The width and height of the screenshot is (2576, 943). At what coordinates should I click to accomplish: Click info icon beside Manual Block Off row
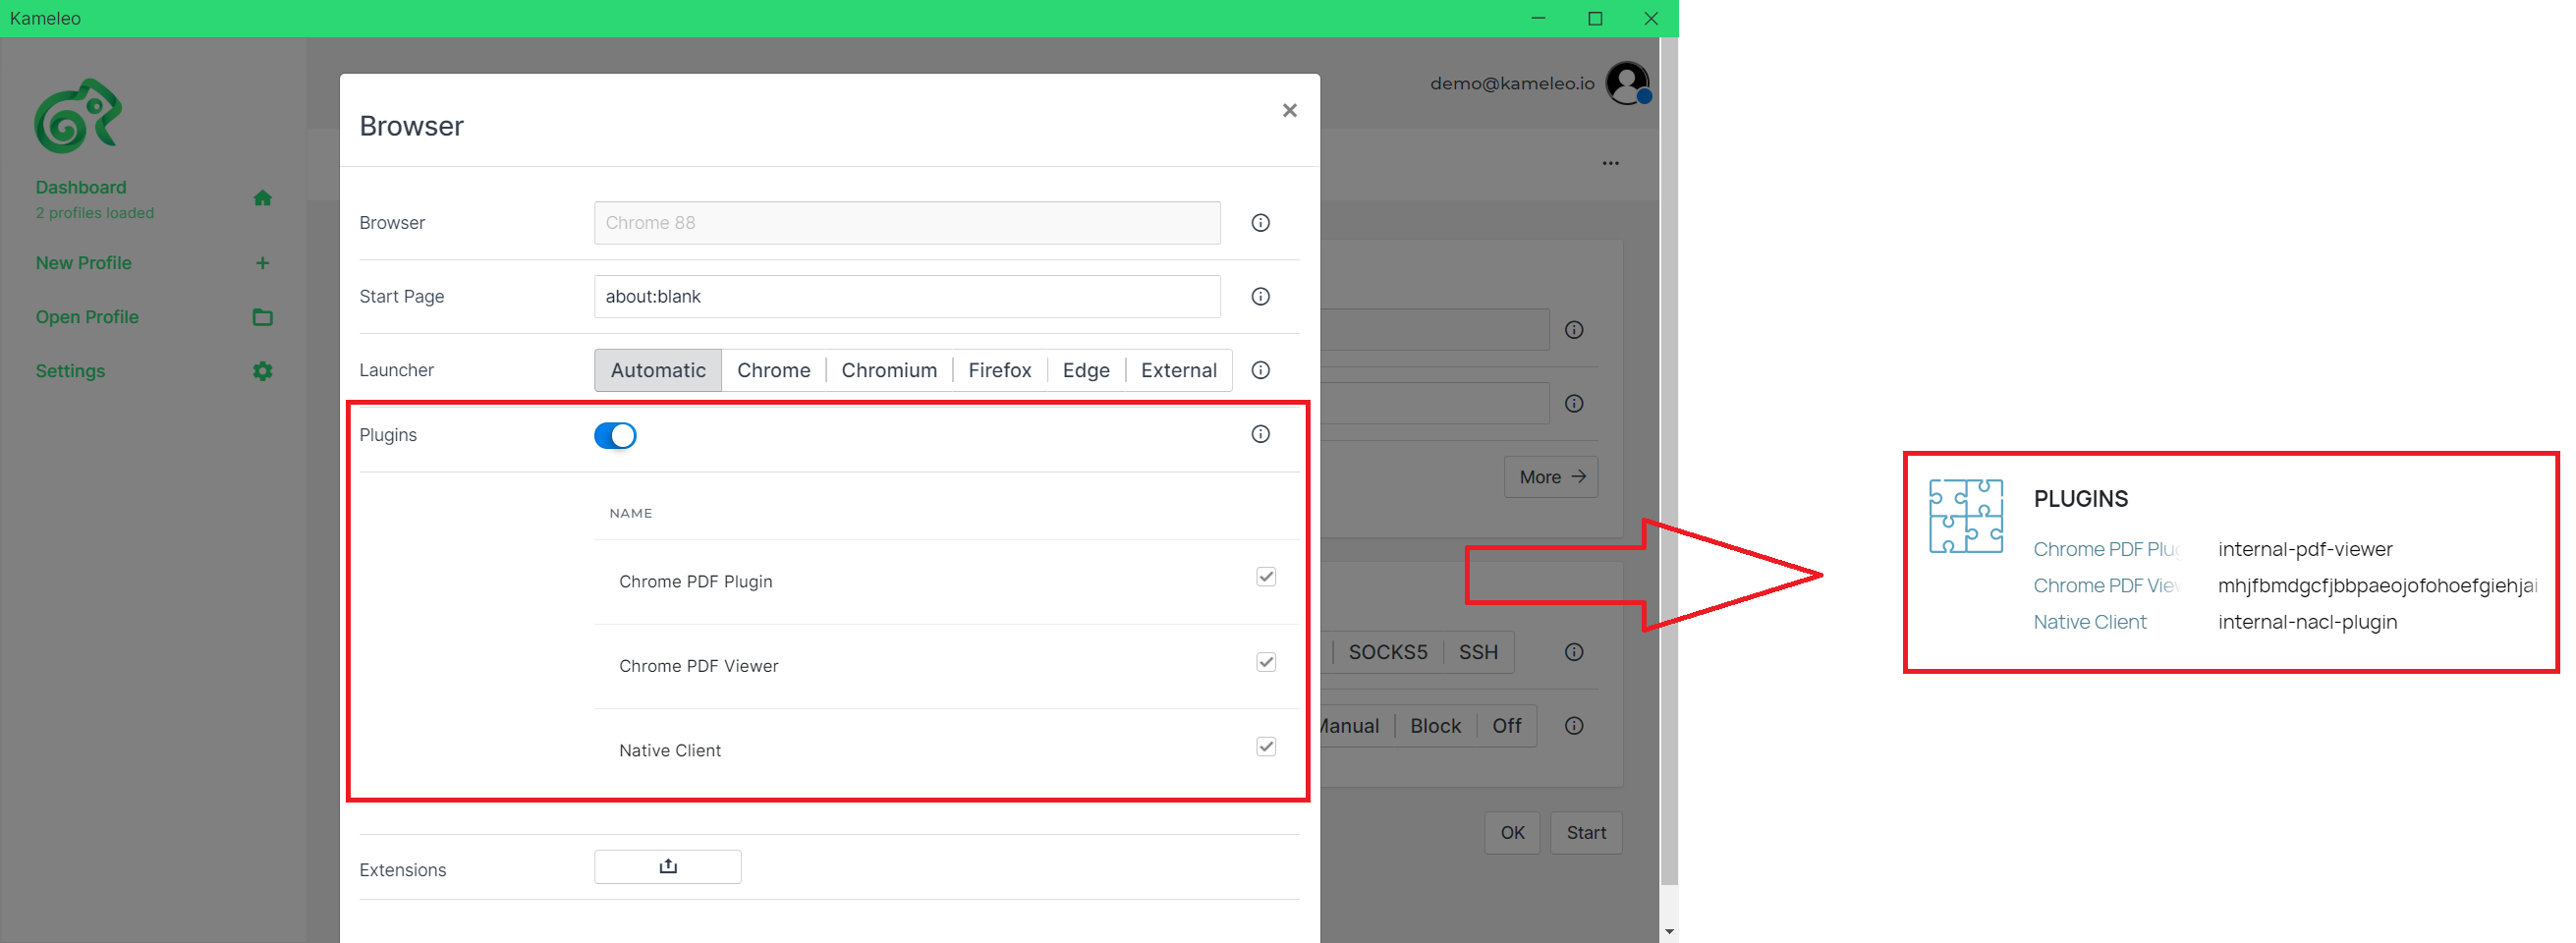click(1573, 726)
